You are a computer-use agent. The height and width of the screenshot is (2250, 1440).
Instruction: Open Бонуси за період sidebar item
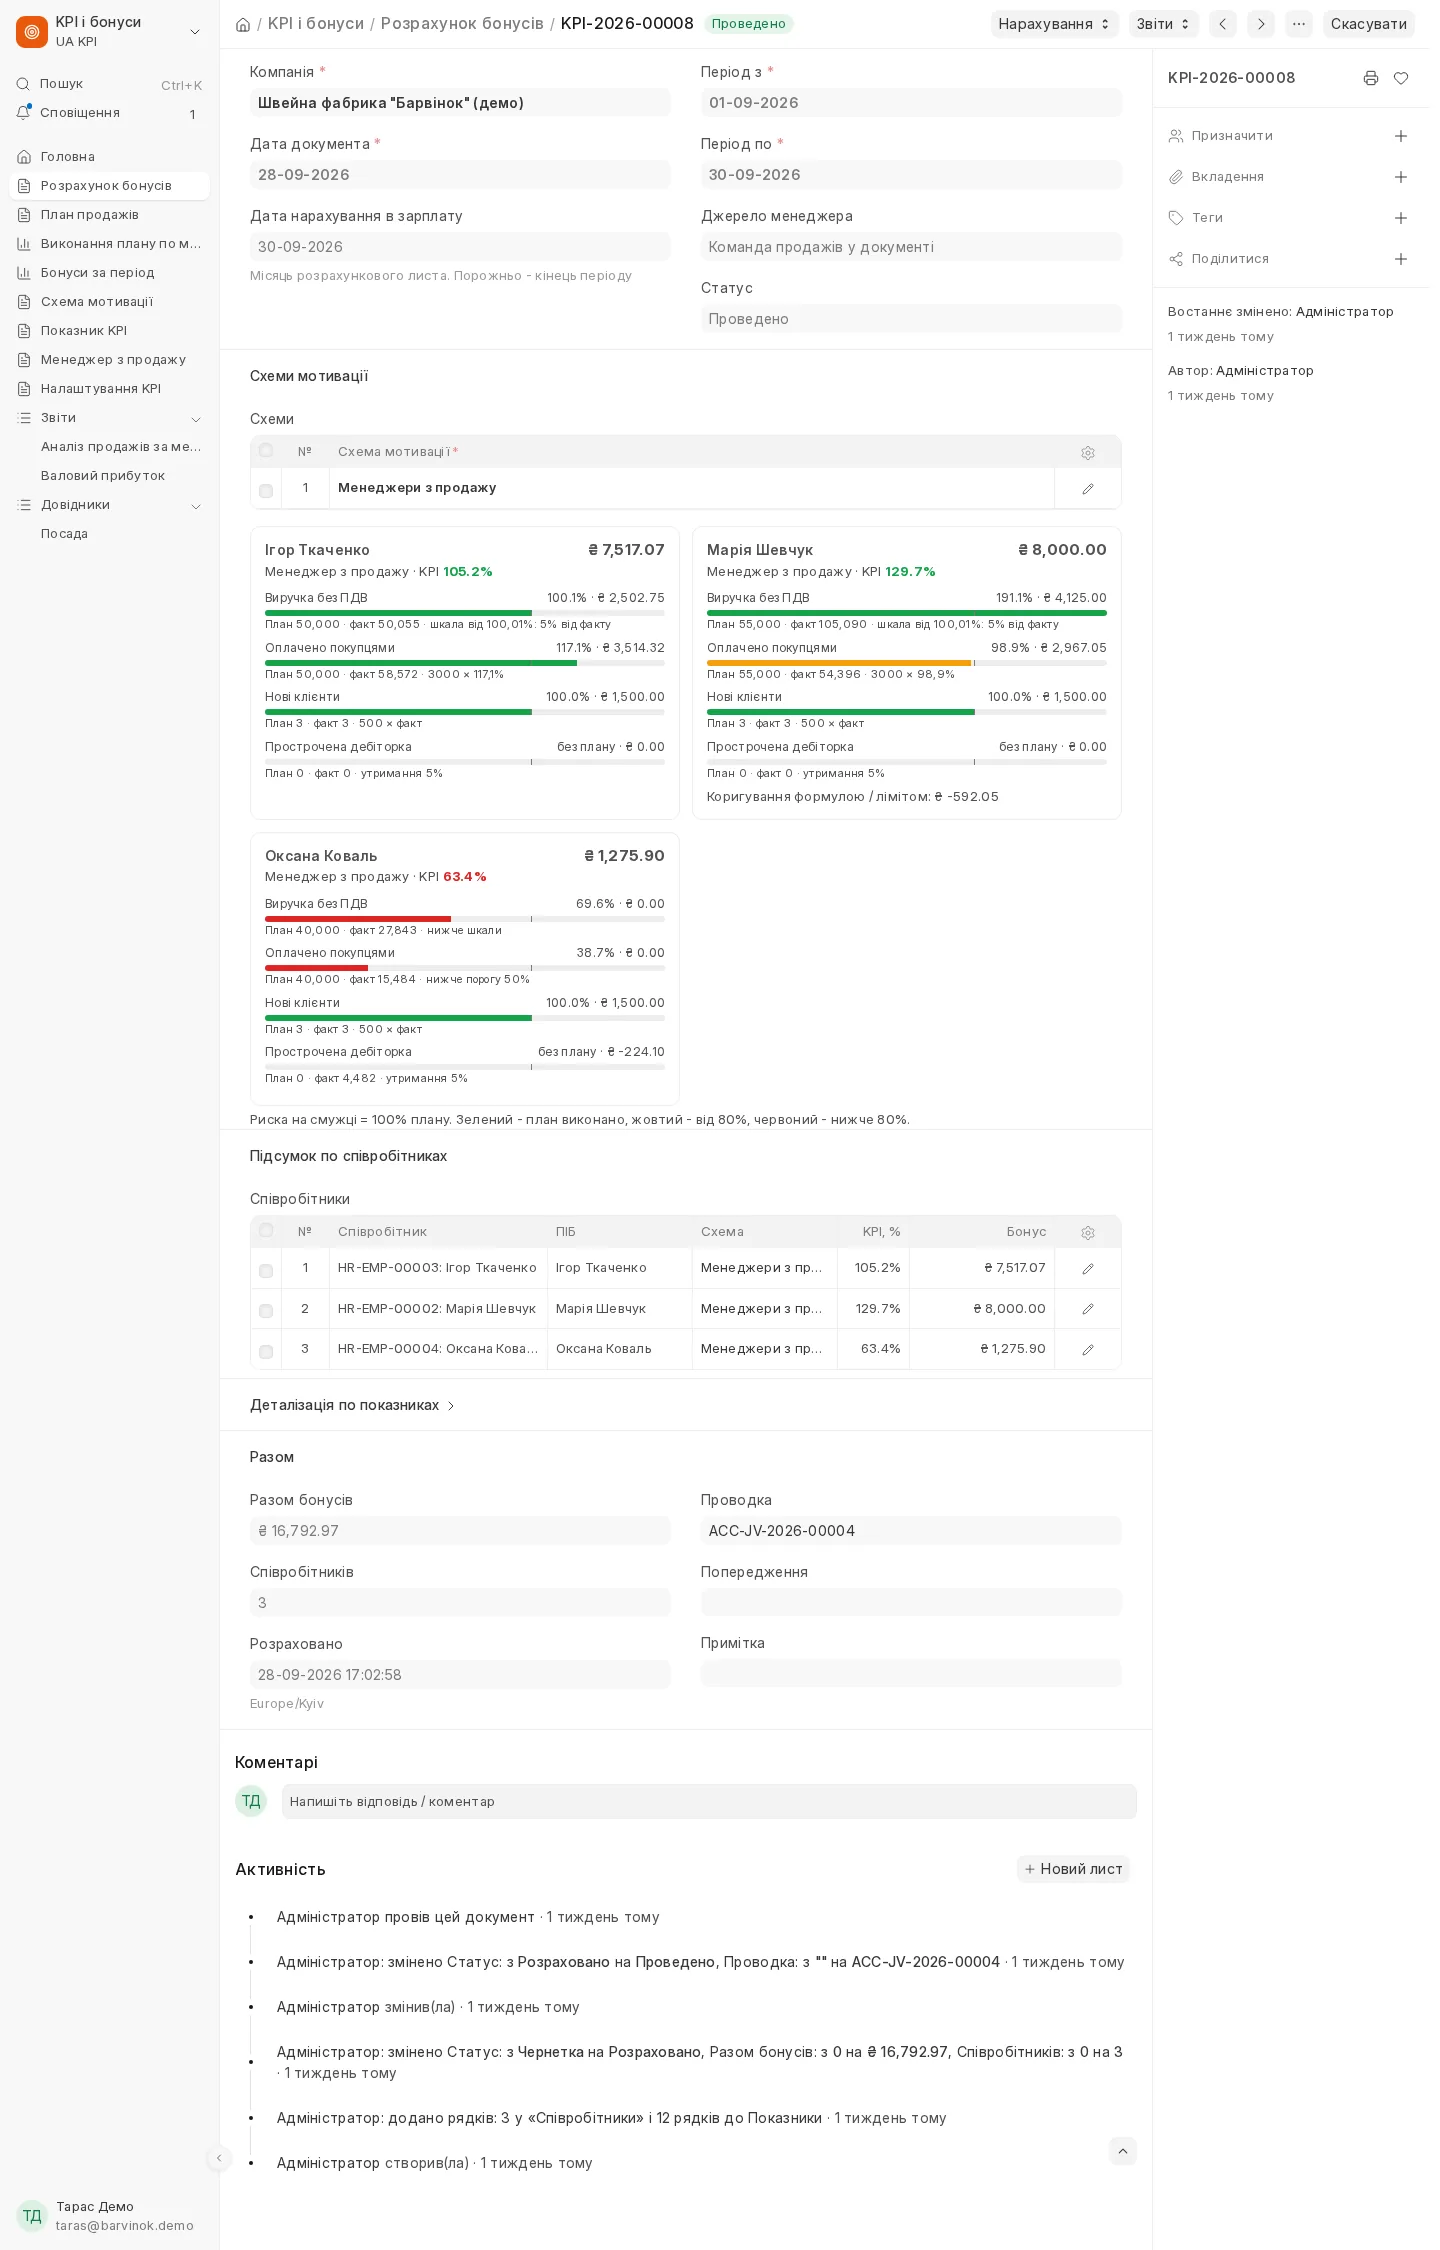(109, 273)
